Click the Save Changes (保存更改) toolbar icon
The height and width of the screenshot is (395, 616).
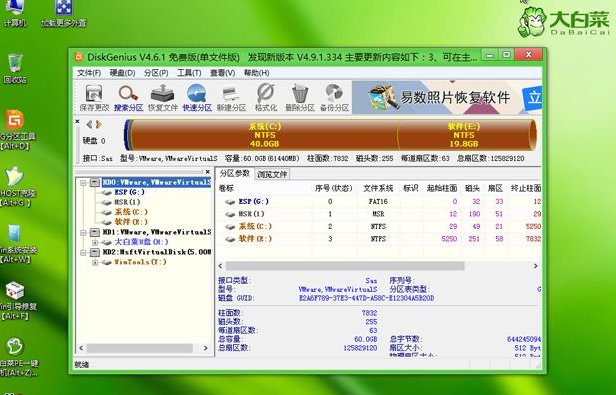click(94, 98)
